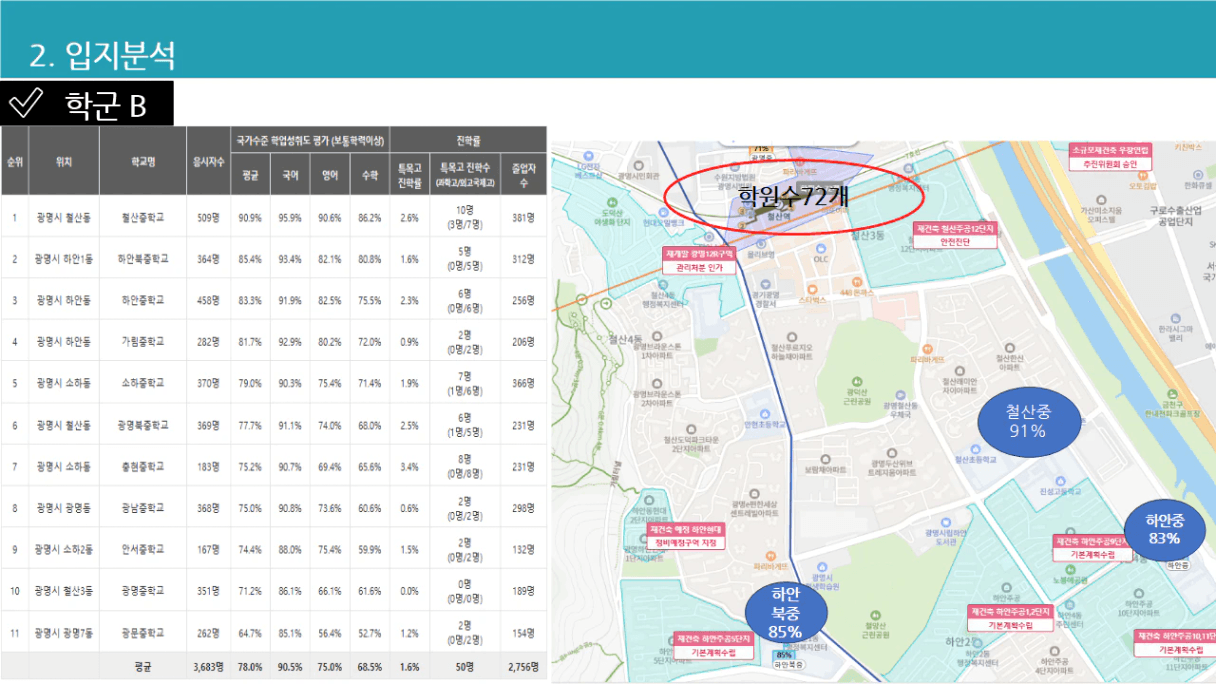Image resolution: width=1216 pixels, height=684 pixels.
Task: Click the 재개발 광명12R구역 관리처분 인가 label
Action: pos(699,262)
